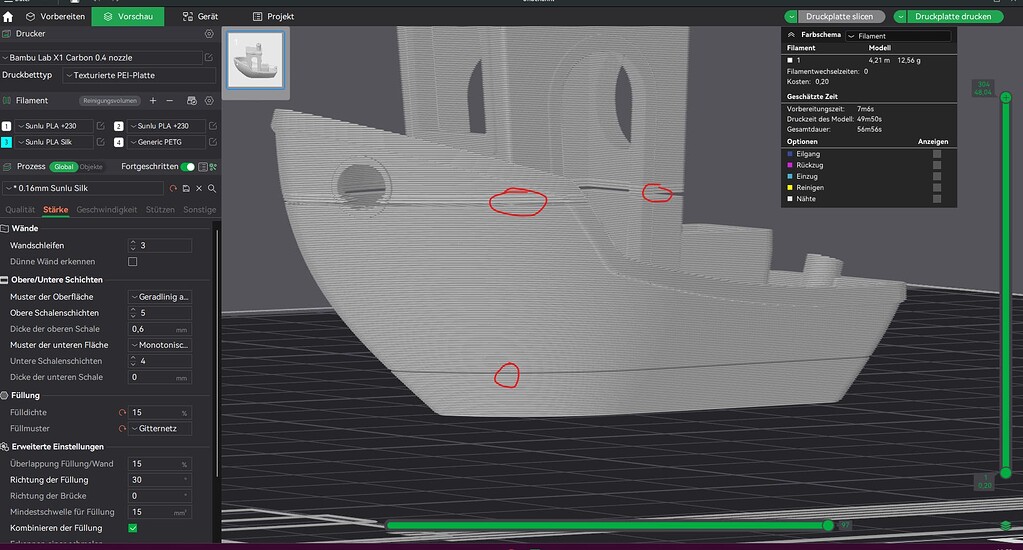Screen dimensions: 1023x550
Task: Remove a filament with minus icon
Action: pyautogui.click(x=170, y=100)
